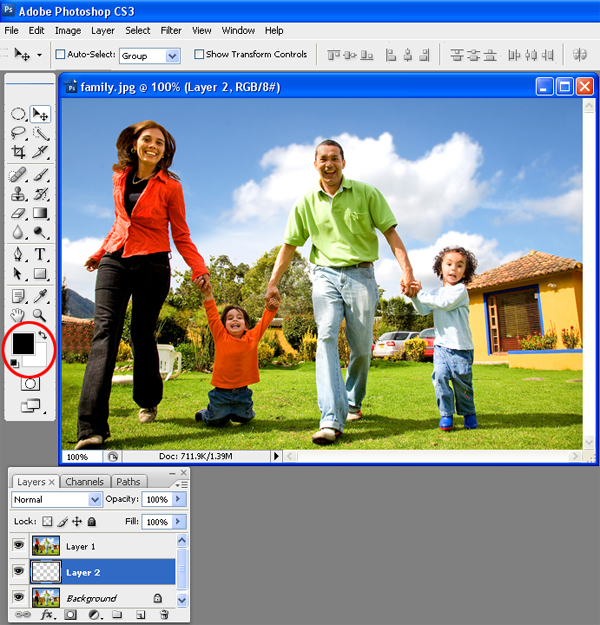This screenshot has height=625, width=600.
Task: Enable the Auto-Select checkbox
Action: point(61,55)
